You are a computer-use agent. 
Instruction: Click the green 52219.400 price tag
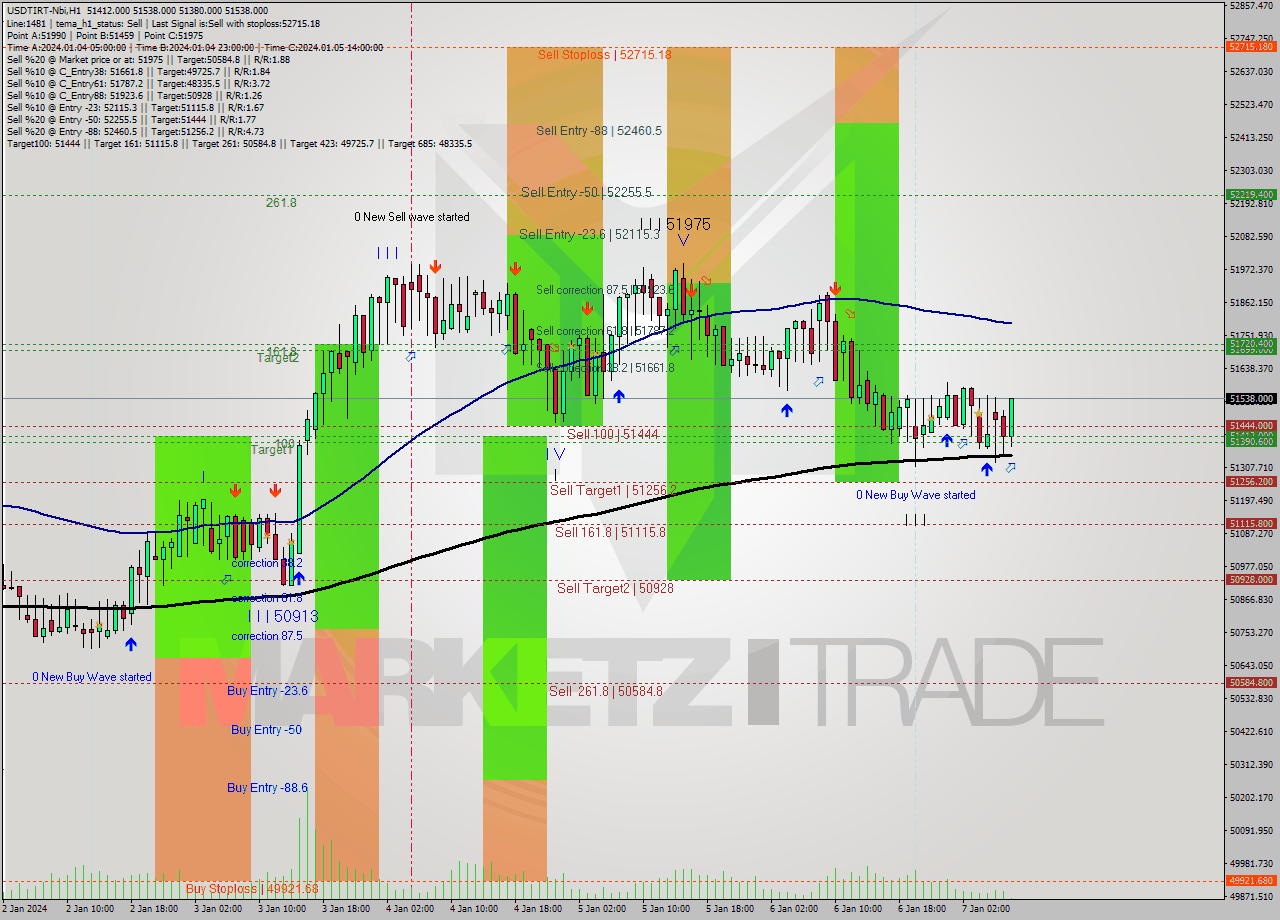tap(1251, 195)
